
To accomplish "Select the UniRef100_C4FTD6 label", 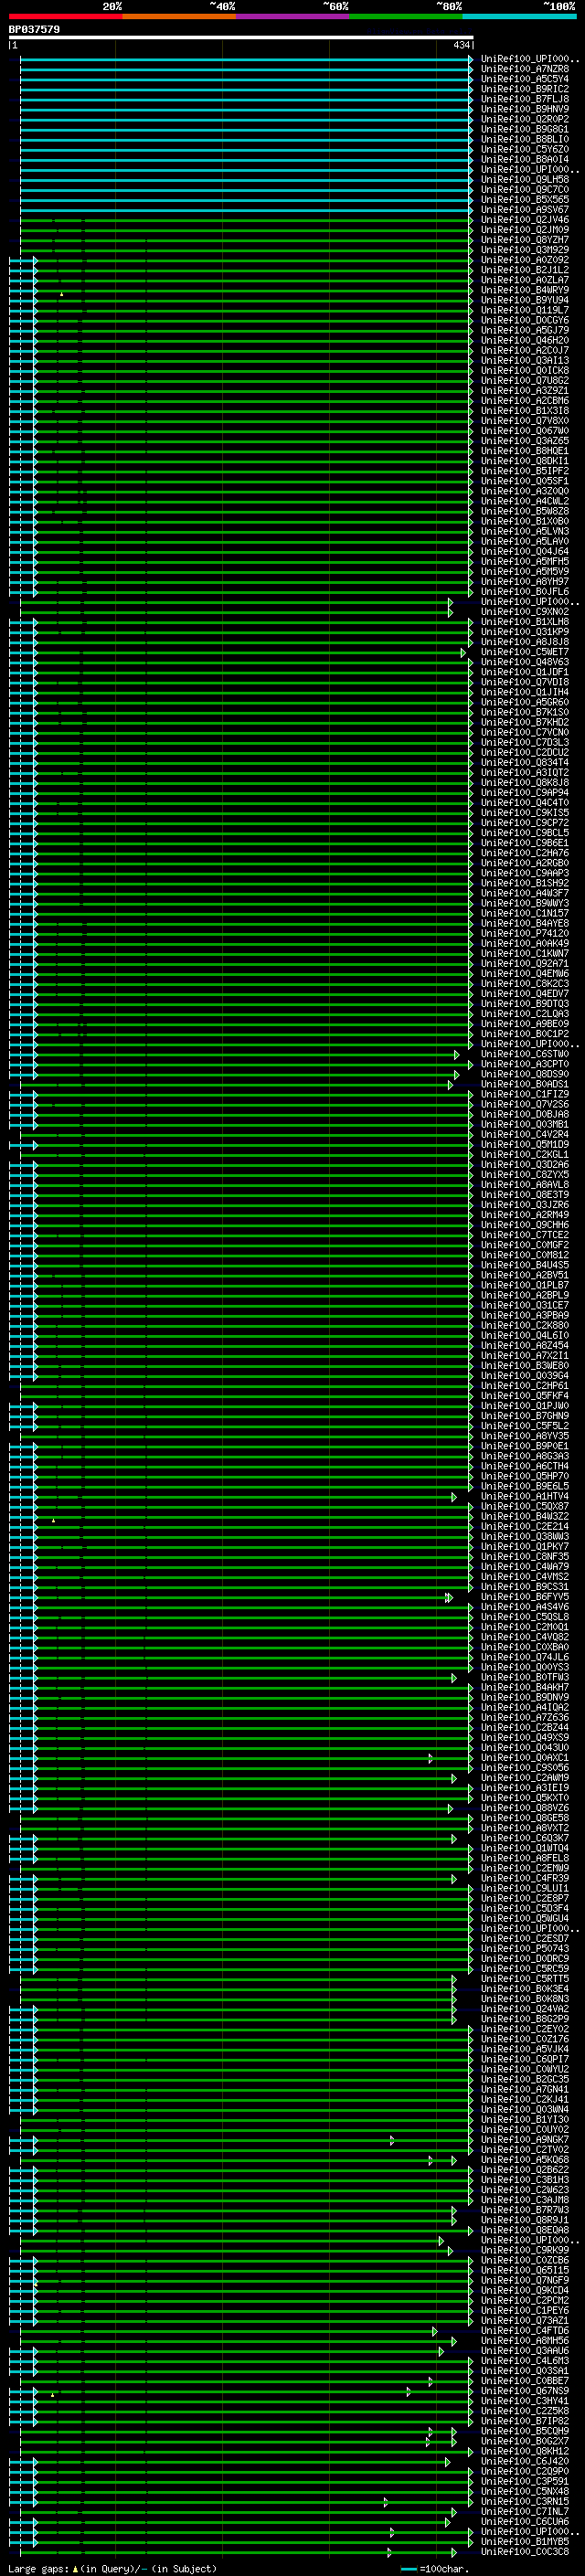I will (x=525, y=2331).
